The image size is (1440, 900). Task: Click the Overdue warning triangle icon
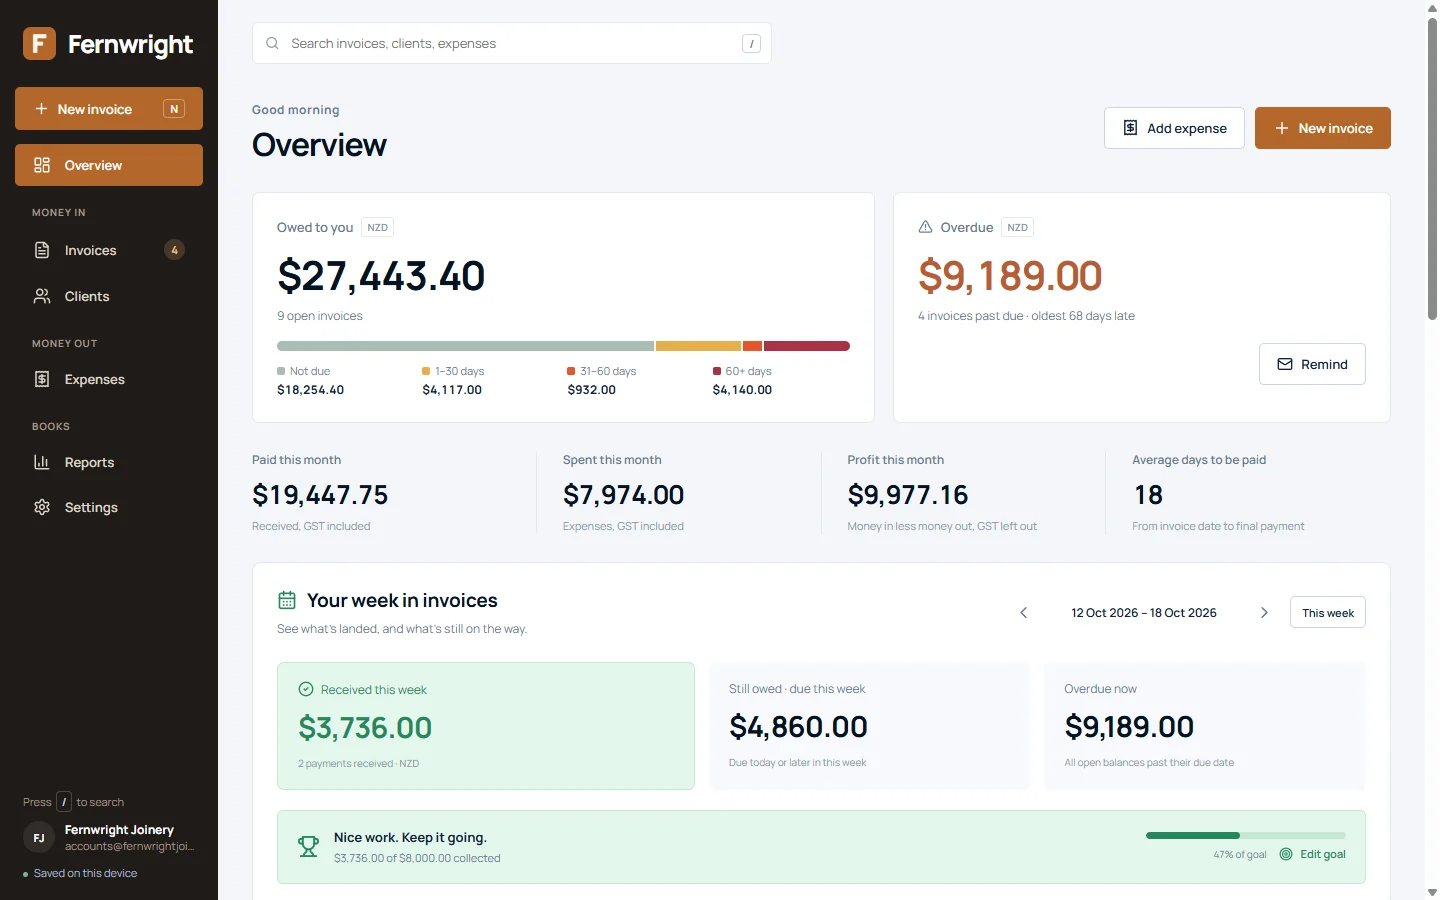click(925, 227)
